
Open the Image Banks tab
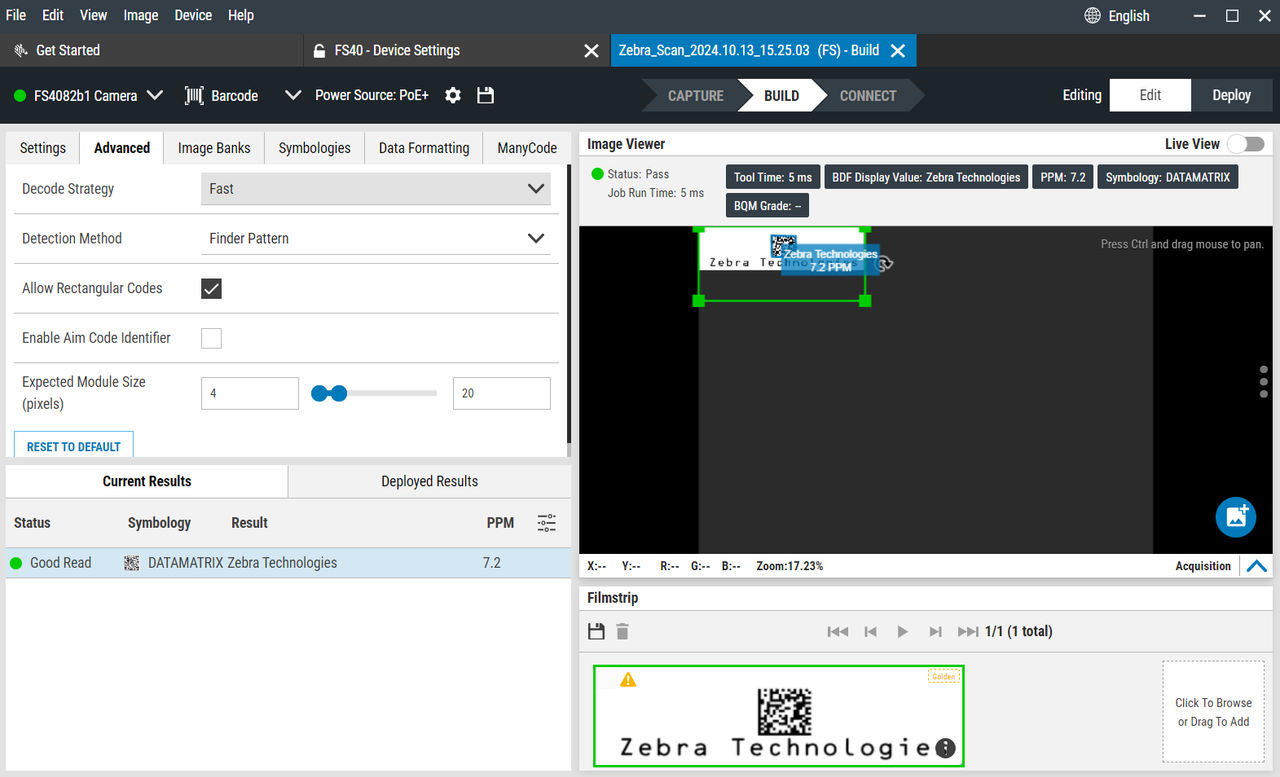(x=214, y=148)
